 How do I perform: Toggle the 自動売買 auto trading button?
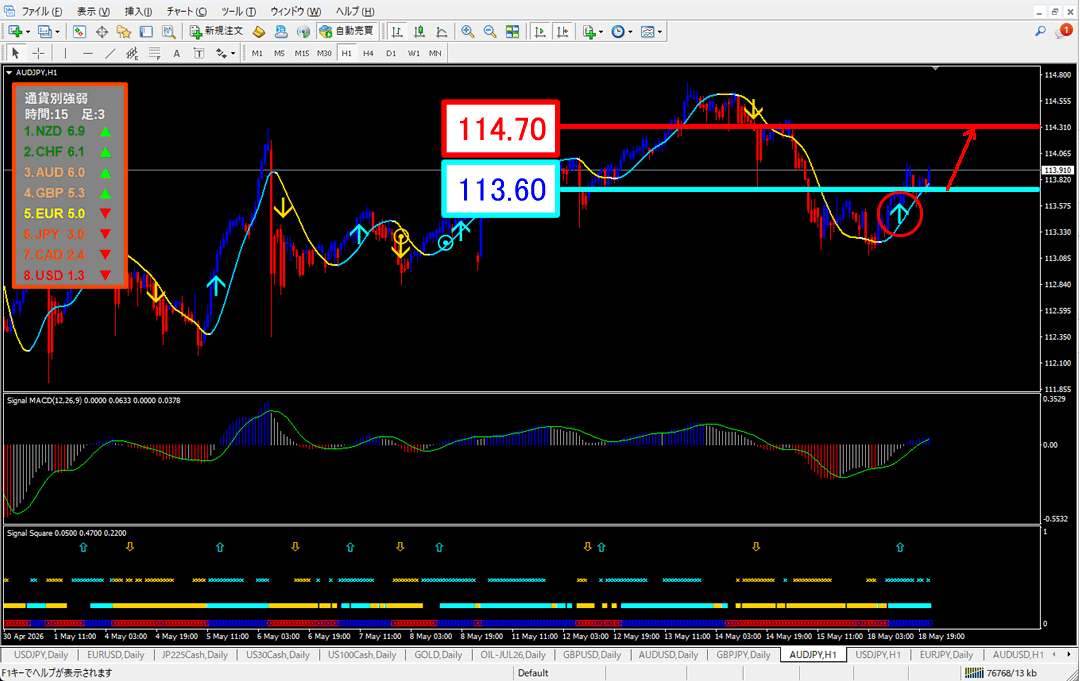point(346,32)
